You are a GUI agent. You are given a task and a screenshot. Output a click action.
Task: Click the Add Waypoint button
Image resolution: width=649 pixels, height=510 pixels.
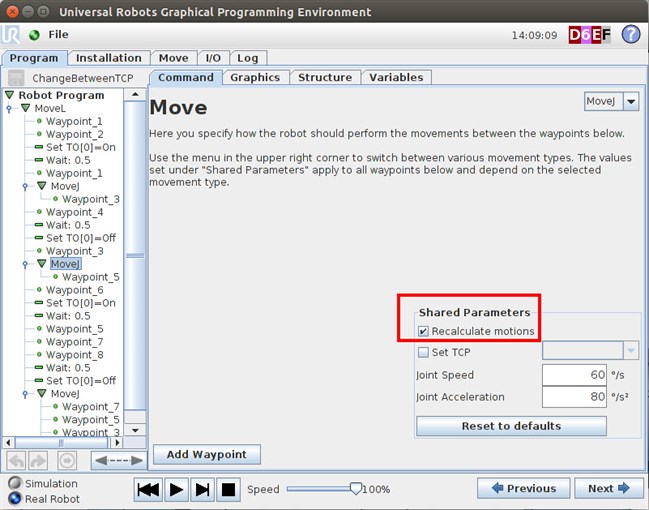pyautogui.click(x=207, y=455)
